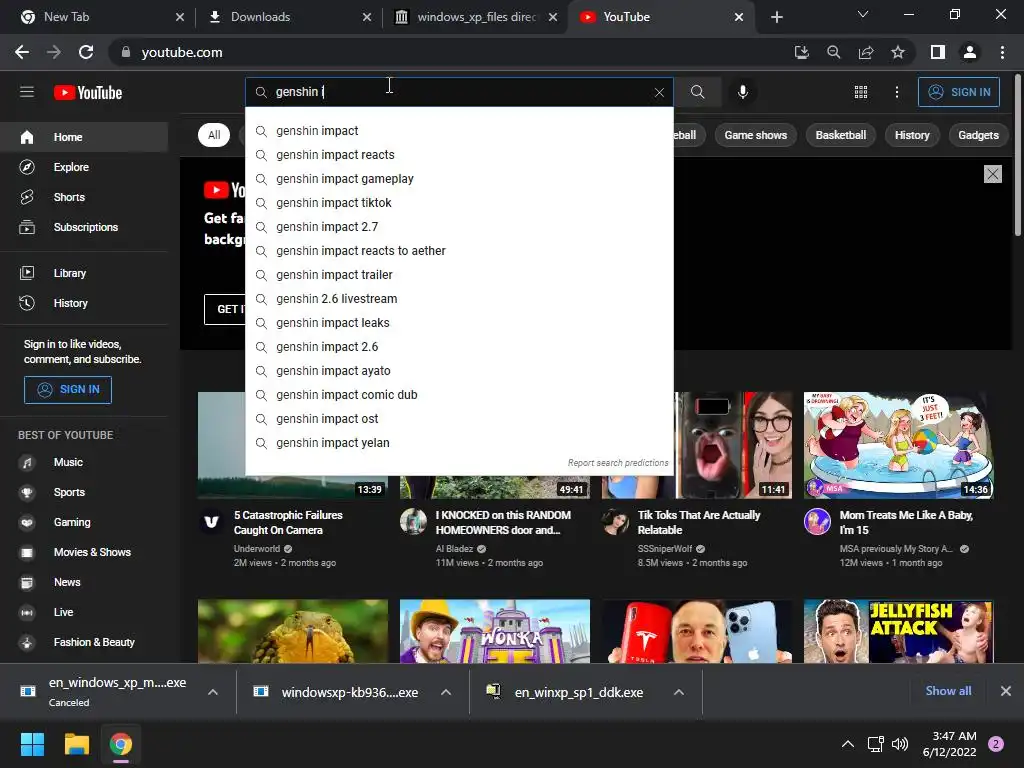
Task: Switch to the Downloads tab
Action: coord(289,17)
